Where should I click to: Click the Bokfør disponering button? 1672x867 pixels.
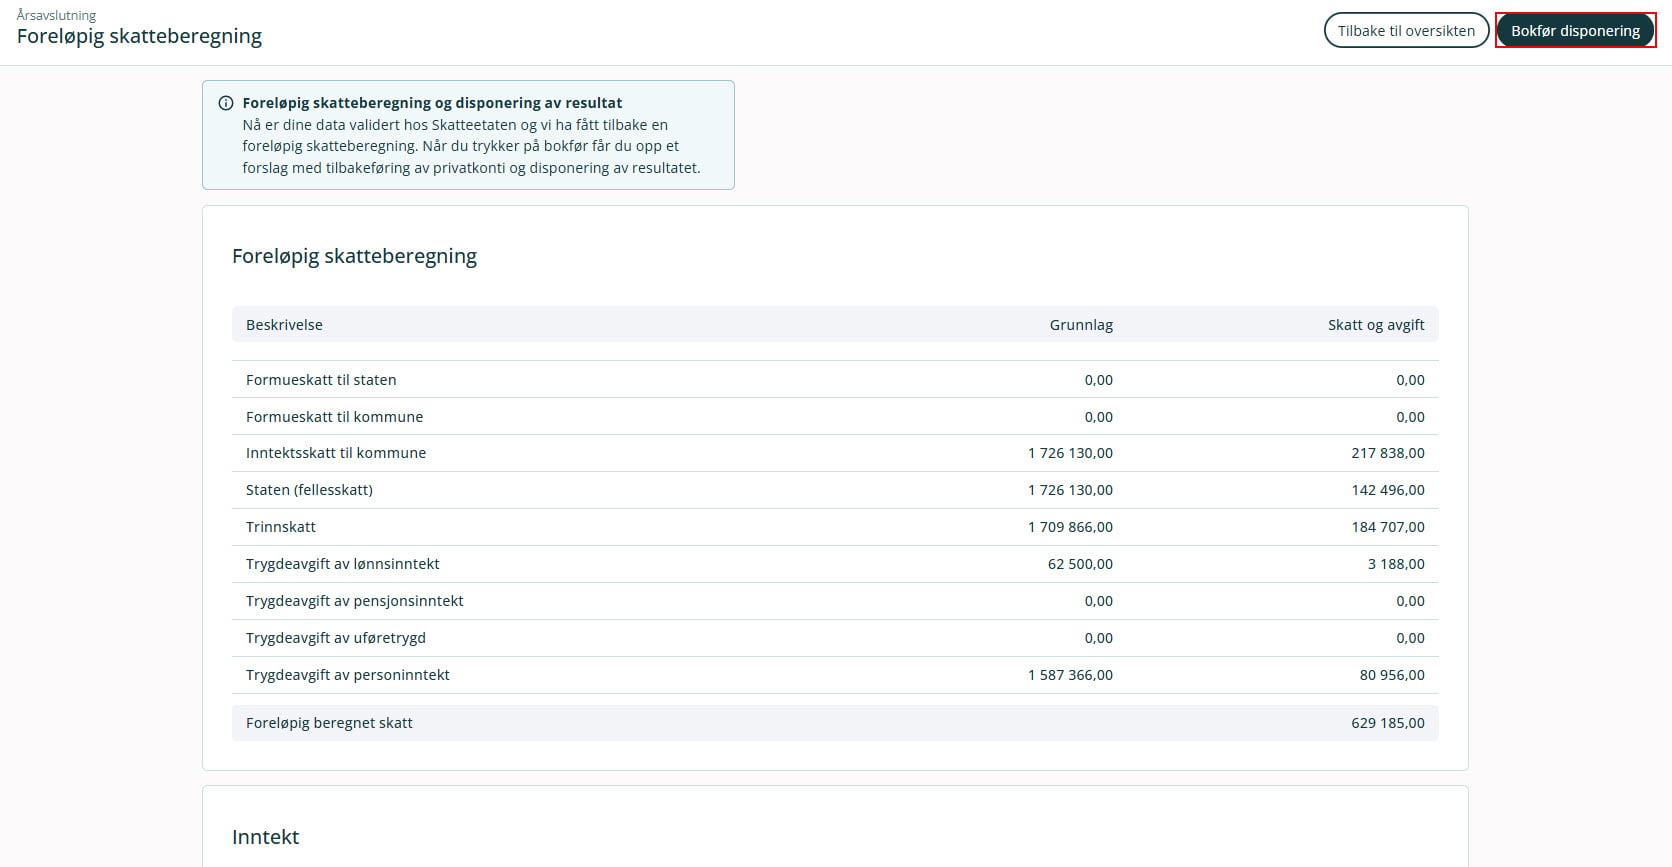[x=1575, y=31]
